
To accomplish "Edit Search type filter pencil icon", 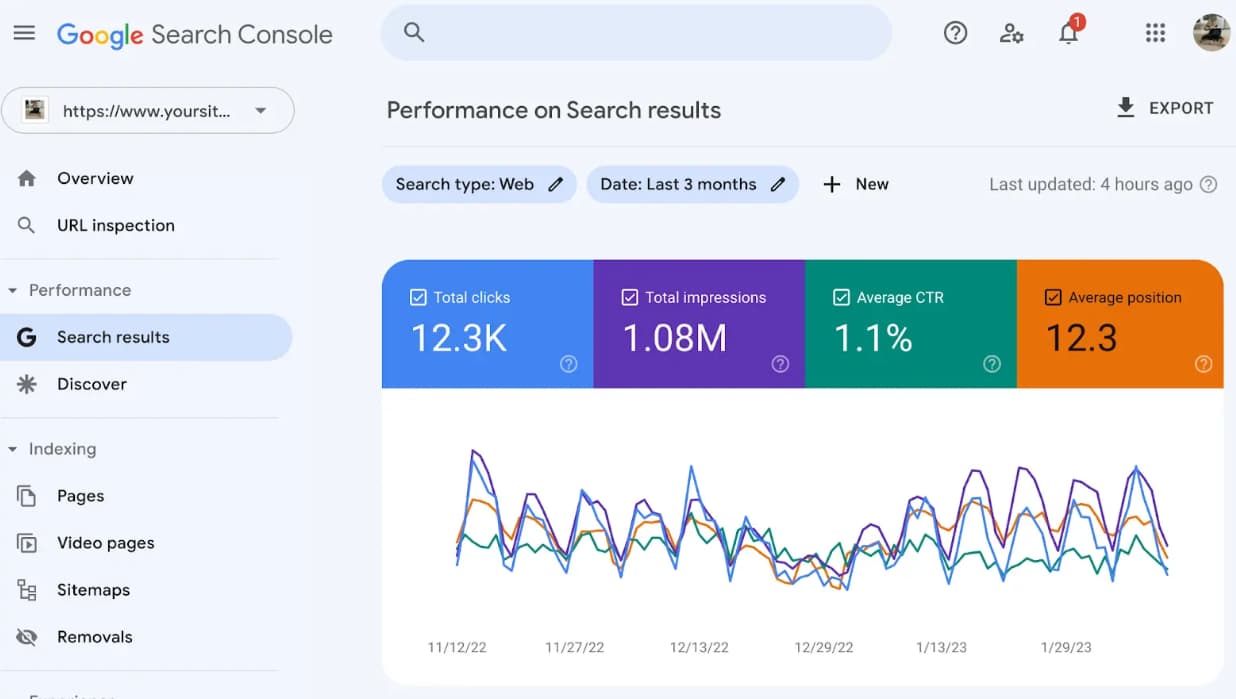I will pos(556,184).
